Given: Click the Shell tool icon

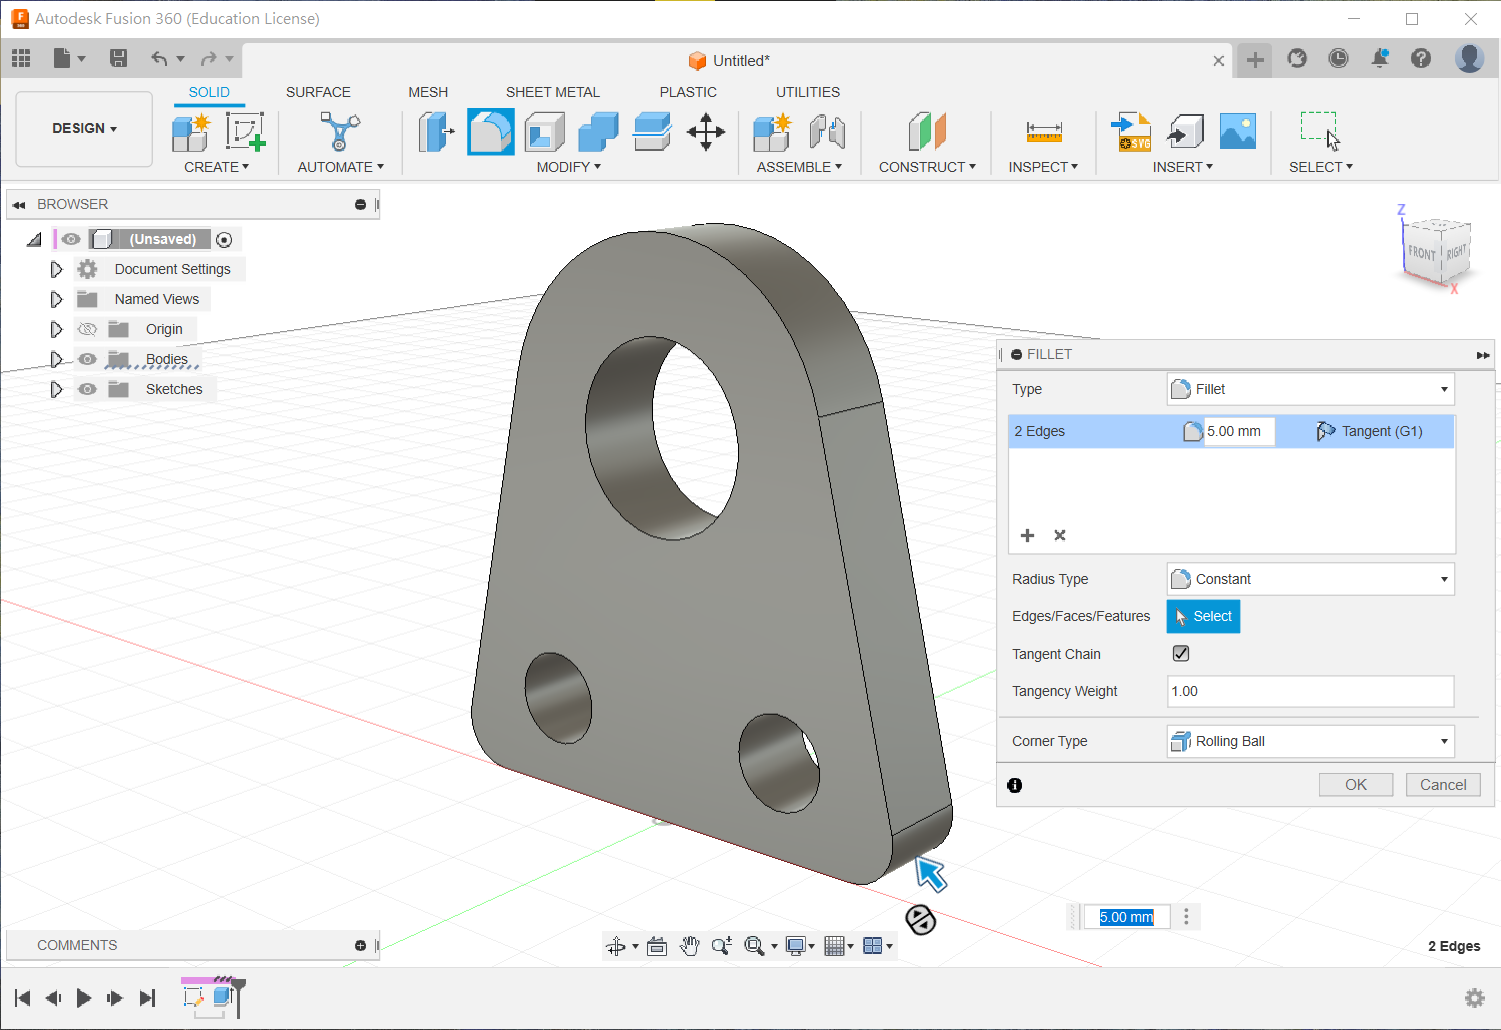Looking at the screenshot, I should click(544, 132).
